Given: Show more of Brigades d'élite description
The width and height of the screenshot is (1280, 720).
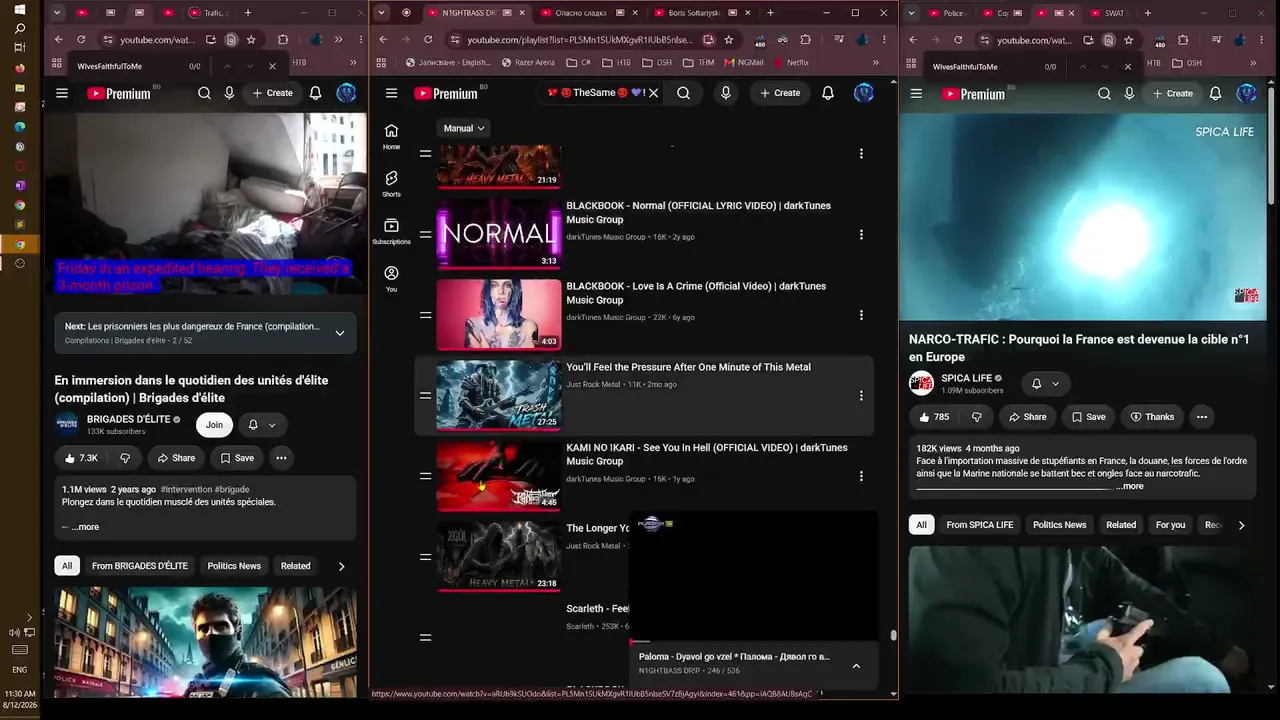Looking at the screenshot, I should [x=85, y=527].
